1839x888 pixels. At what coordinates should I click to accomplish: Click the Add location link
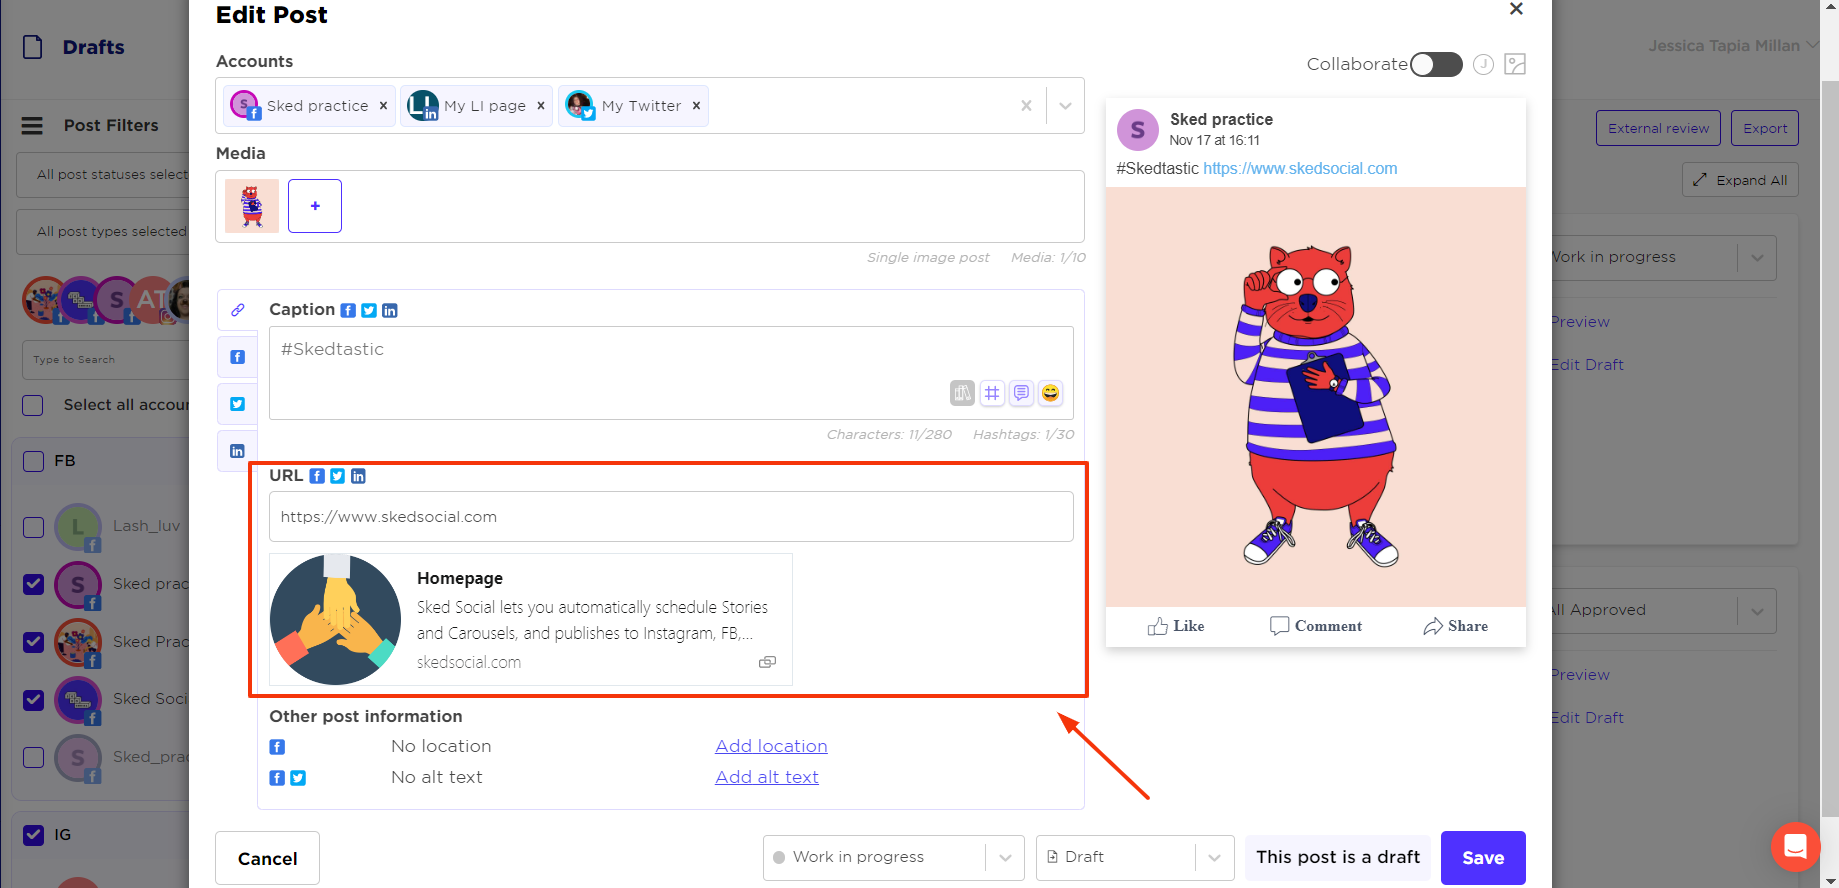[x=771, y=746]
